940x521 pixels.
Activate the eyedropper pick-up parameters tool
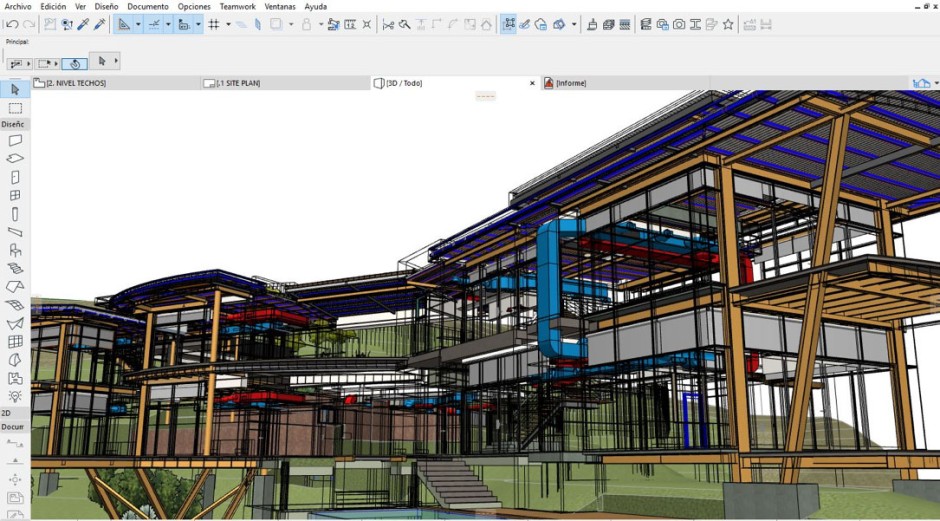(83, 24)
